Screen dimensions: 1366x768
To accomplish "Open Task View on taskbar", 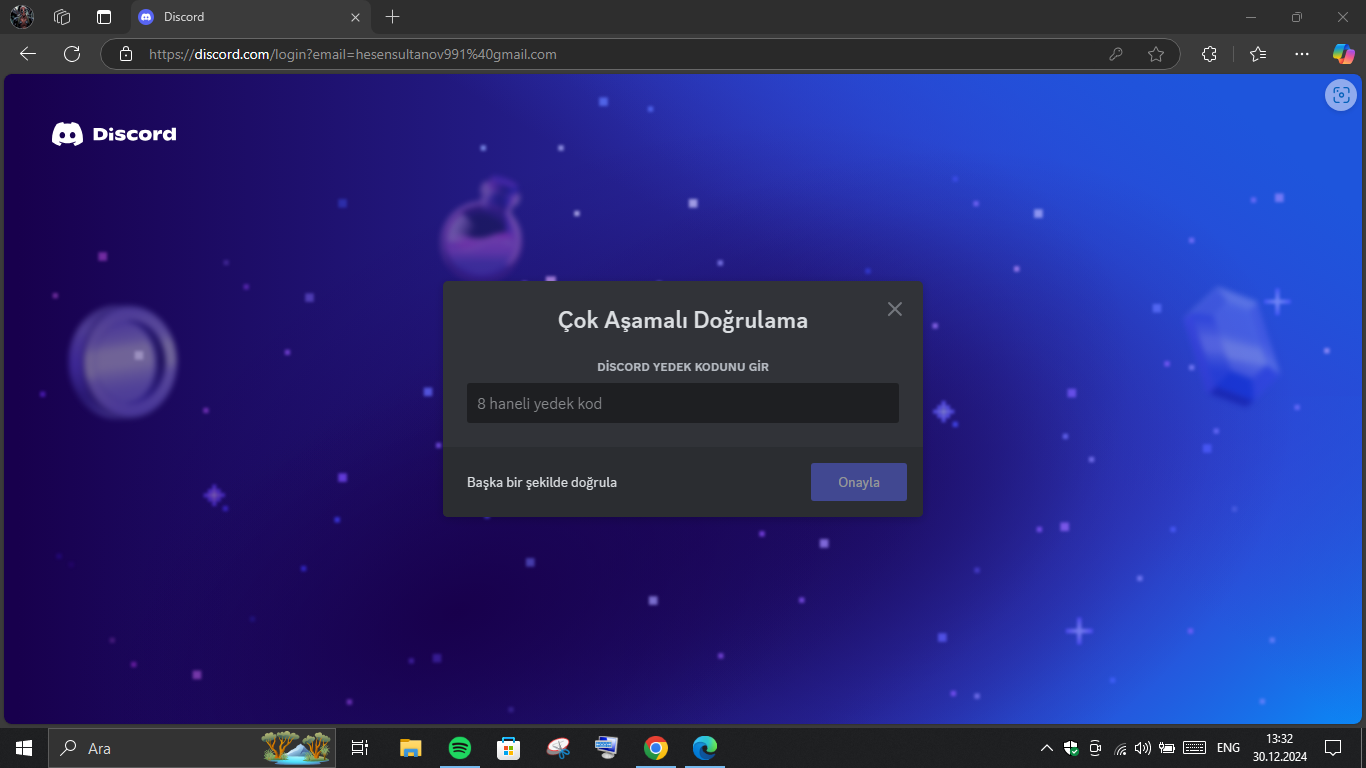I will (x=360, y=748).
